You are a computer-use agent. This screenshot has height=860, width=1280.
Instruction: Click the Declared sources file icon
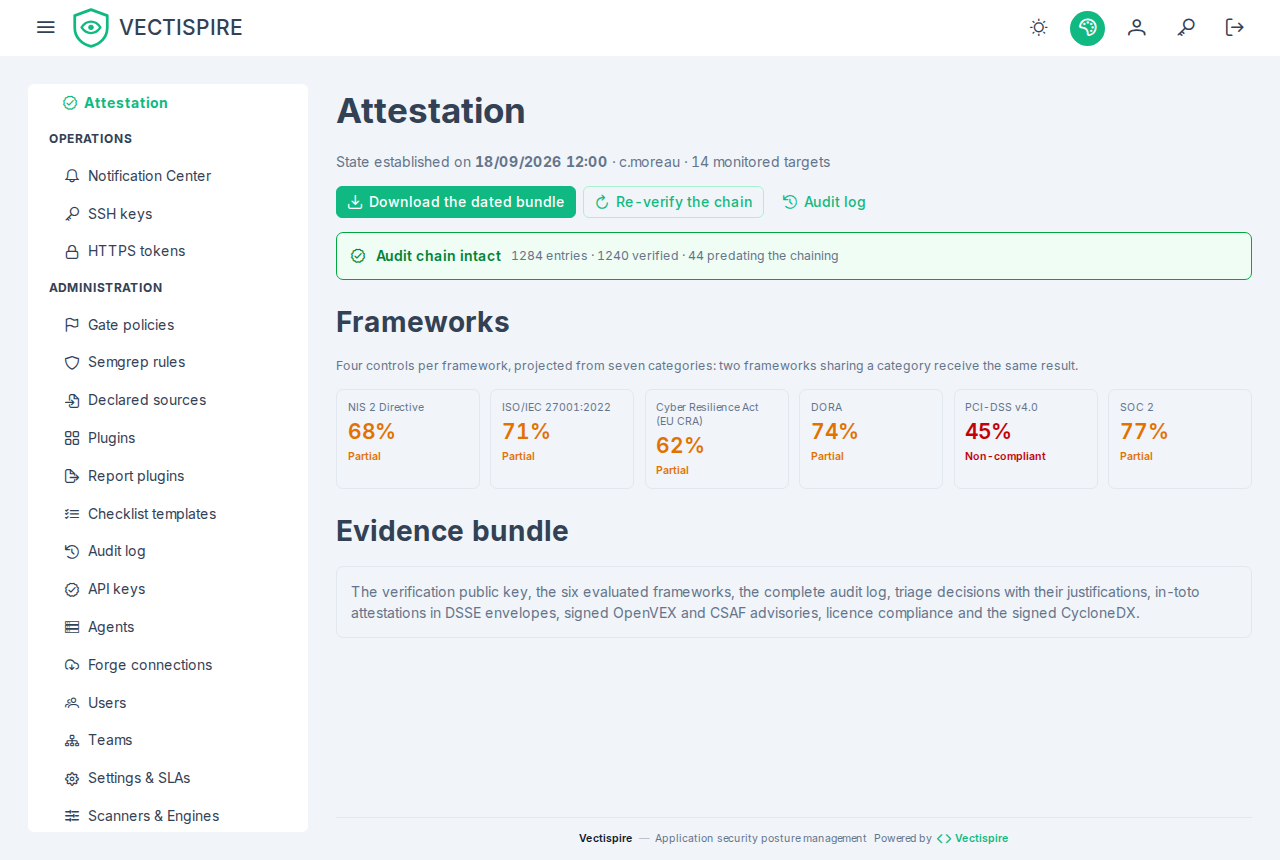point(72,400)
